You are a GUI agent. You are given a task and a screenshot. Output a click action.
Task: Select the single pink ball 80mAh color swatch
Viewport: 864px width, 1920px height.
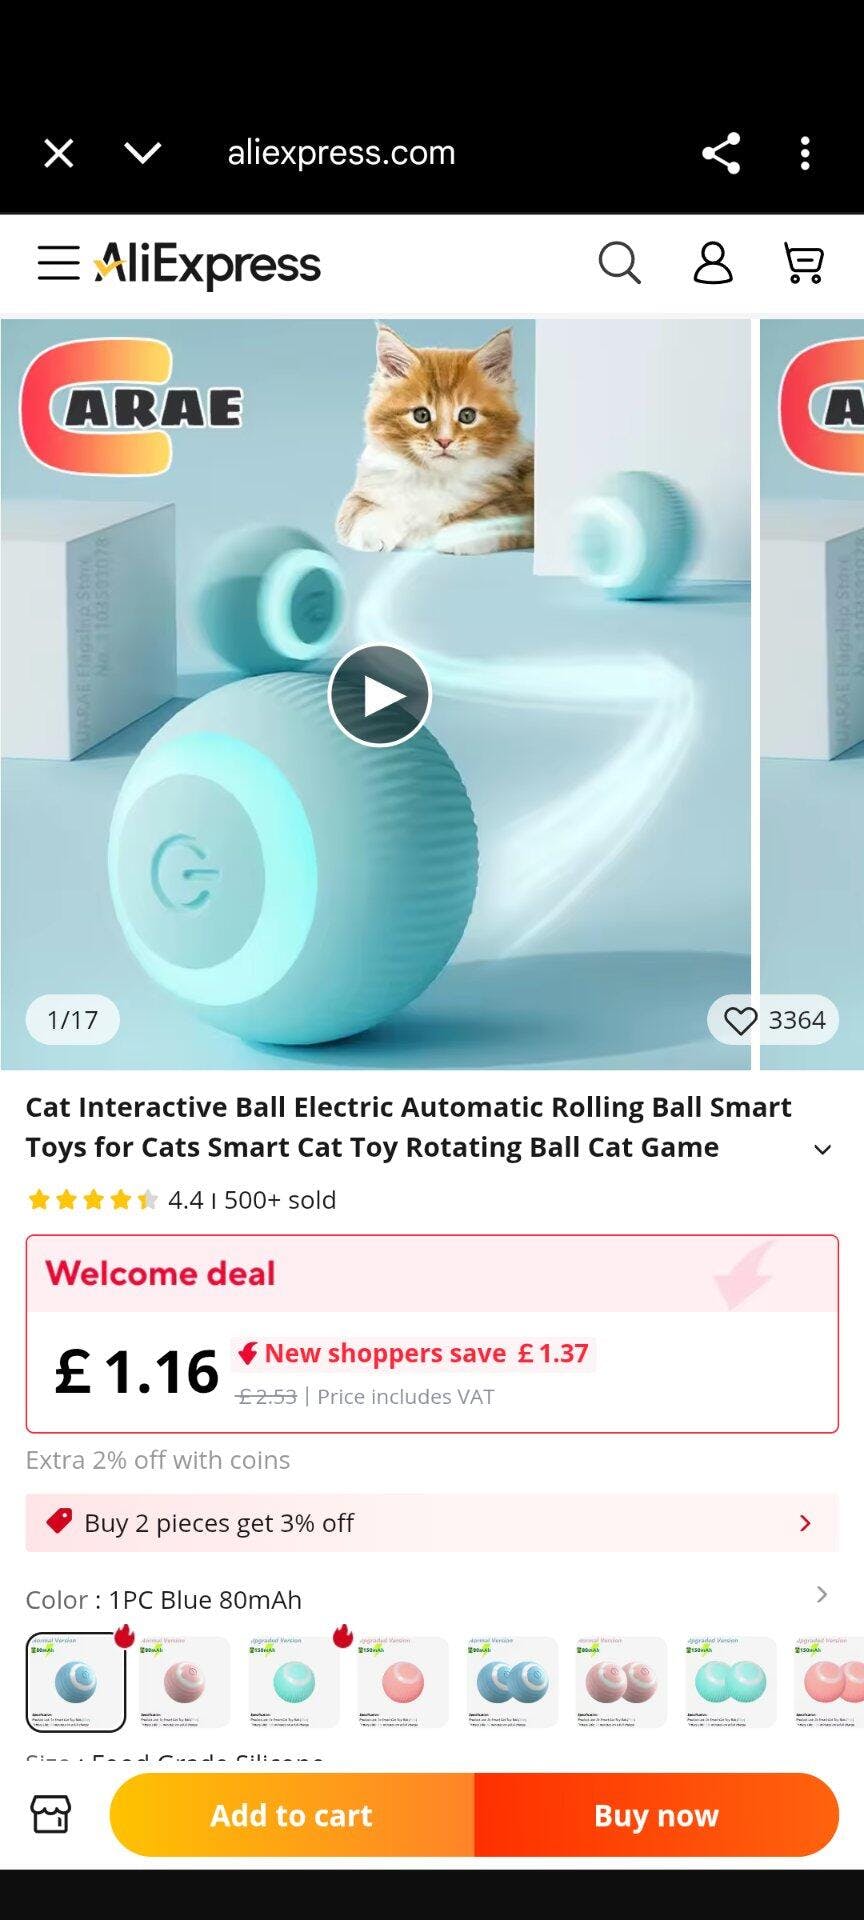[184, 1682]
